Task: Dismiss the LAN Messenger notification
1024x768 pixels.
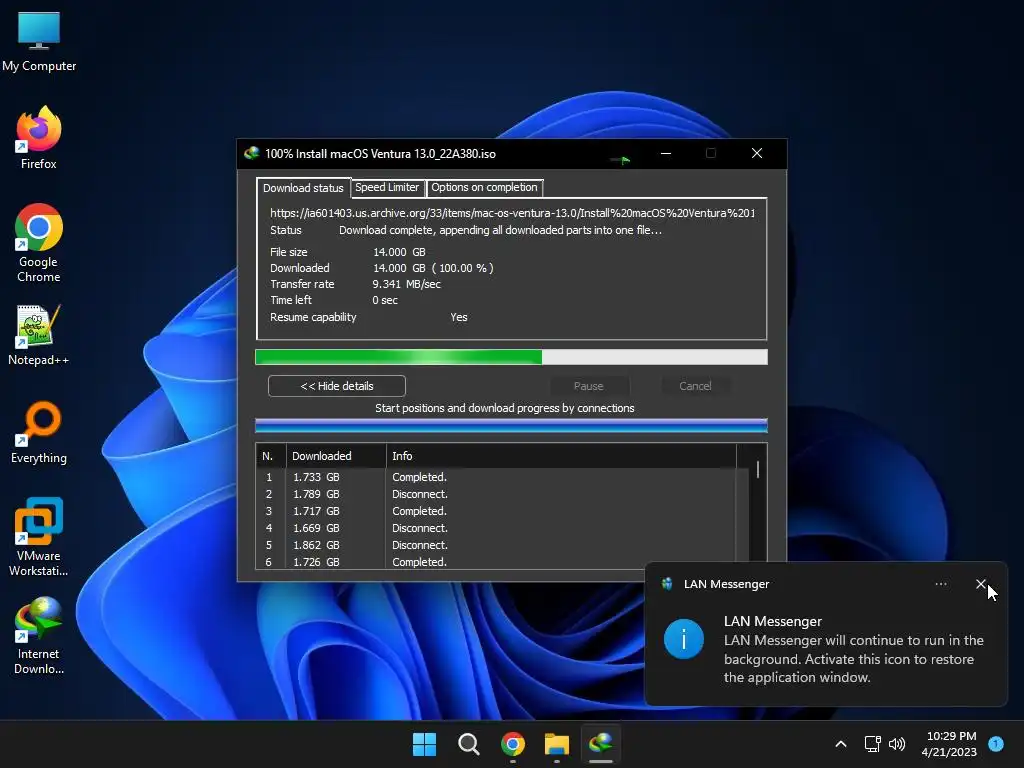Action: 981,584
